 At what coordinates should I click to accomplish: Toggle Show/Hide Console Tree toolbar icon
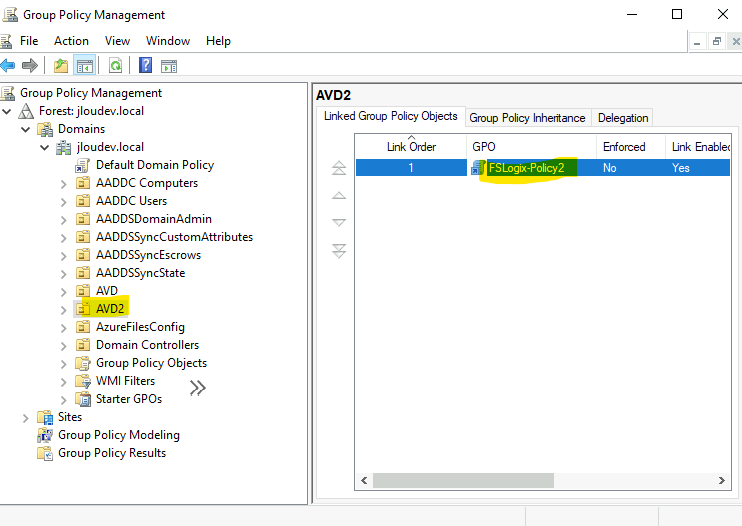(x=85, y=66)
